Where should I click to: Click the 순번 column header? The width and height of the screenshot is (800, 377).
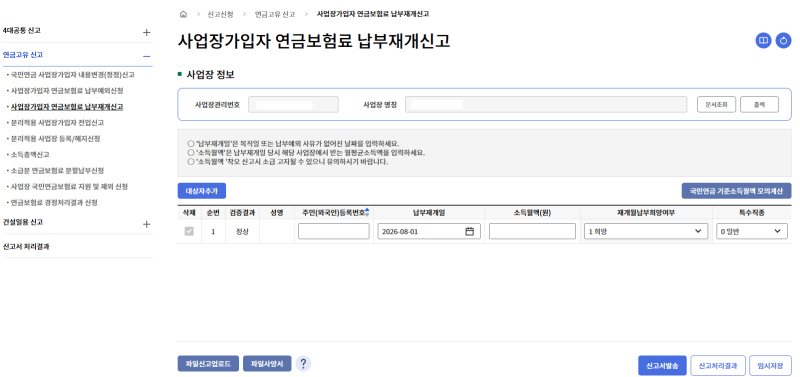(x=213, y=212)
